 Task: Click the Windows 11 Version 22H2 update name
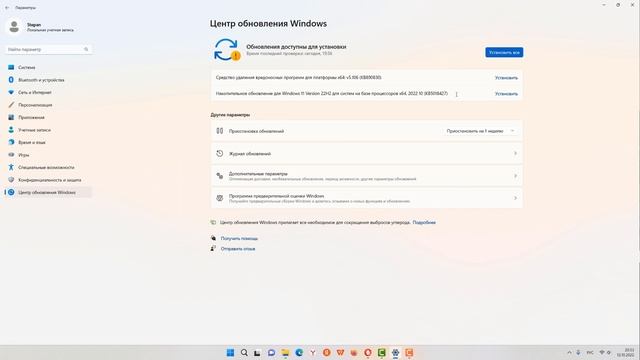pos(331,93)
